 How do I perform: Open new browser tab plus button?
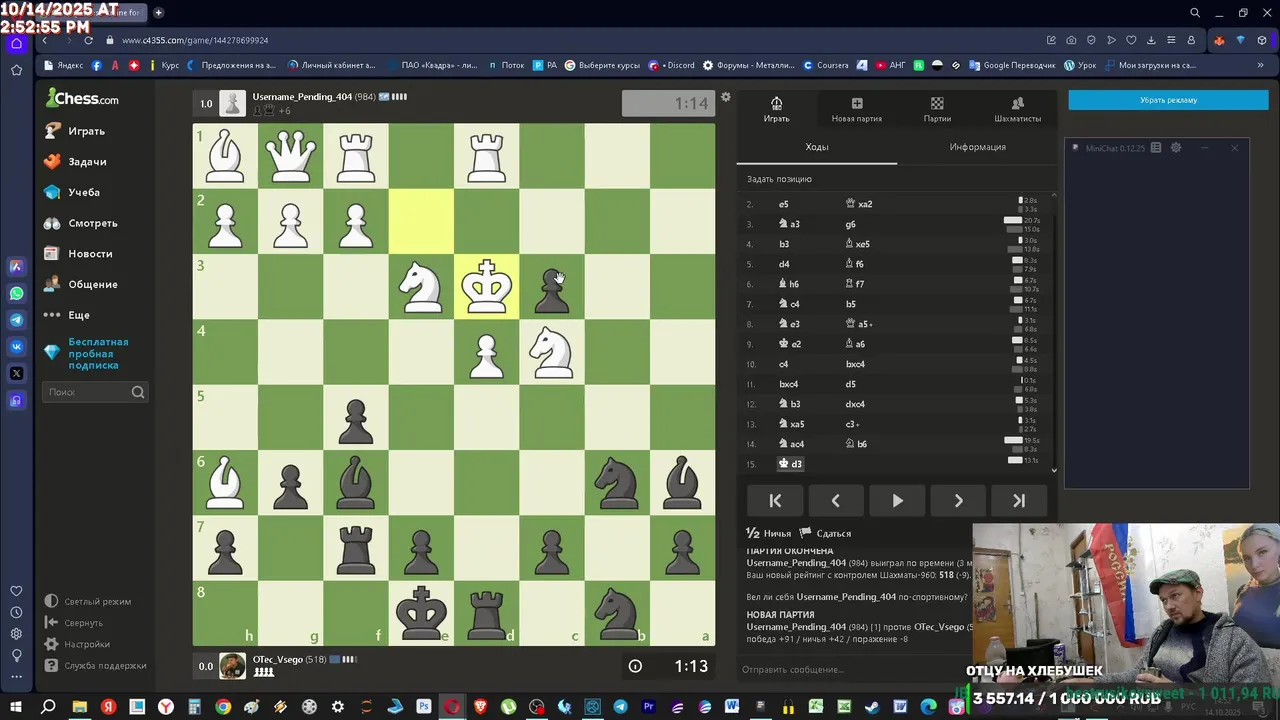coord(158,13)
